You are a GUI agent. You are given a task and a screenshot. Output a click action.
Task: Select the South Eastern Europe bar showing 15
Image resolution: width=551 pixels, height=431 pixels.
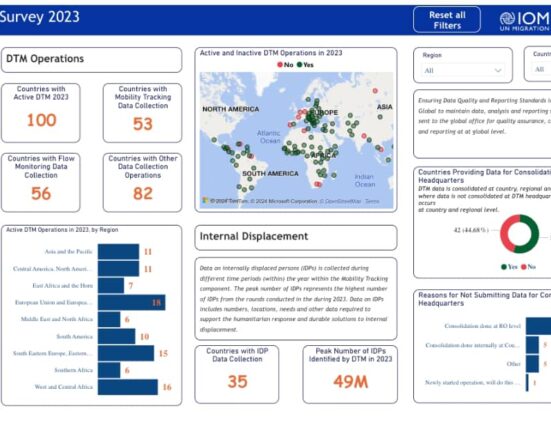point(126,353)
